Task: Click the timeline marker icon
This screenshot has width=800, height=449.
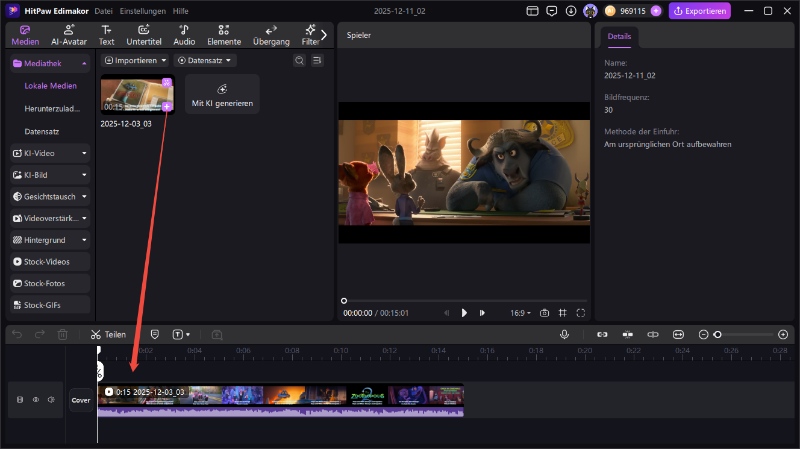Action: [x=155, y=334]
